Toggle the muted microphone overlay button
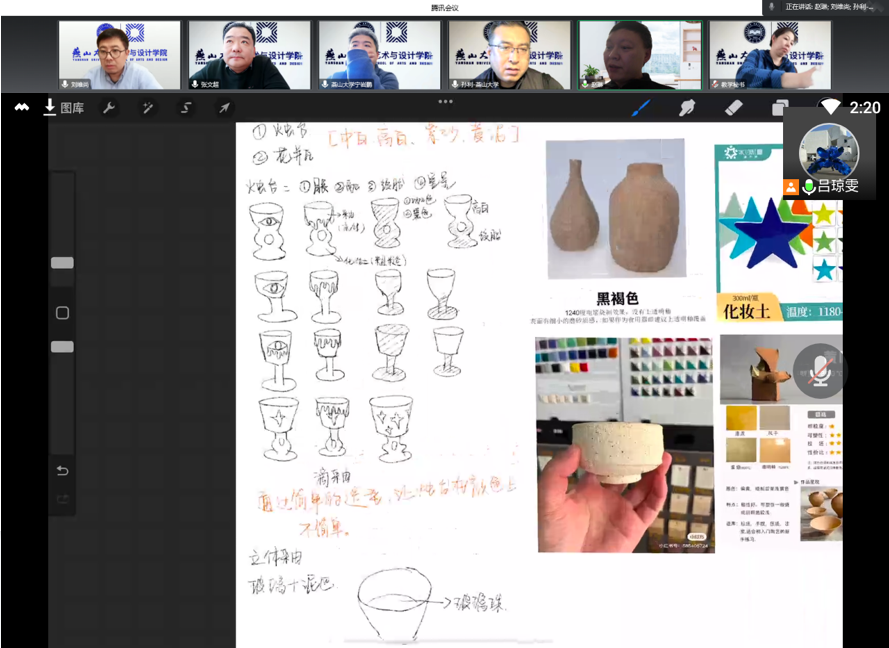This screenshot has height=648, width=889. [820, 370]
